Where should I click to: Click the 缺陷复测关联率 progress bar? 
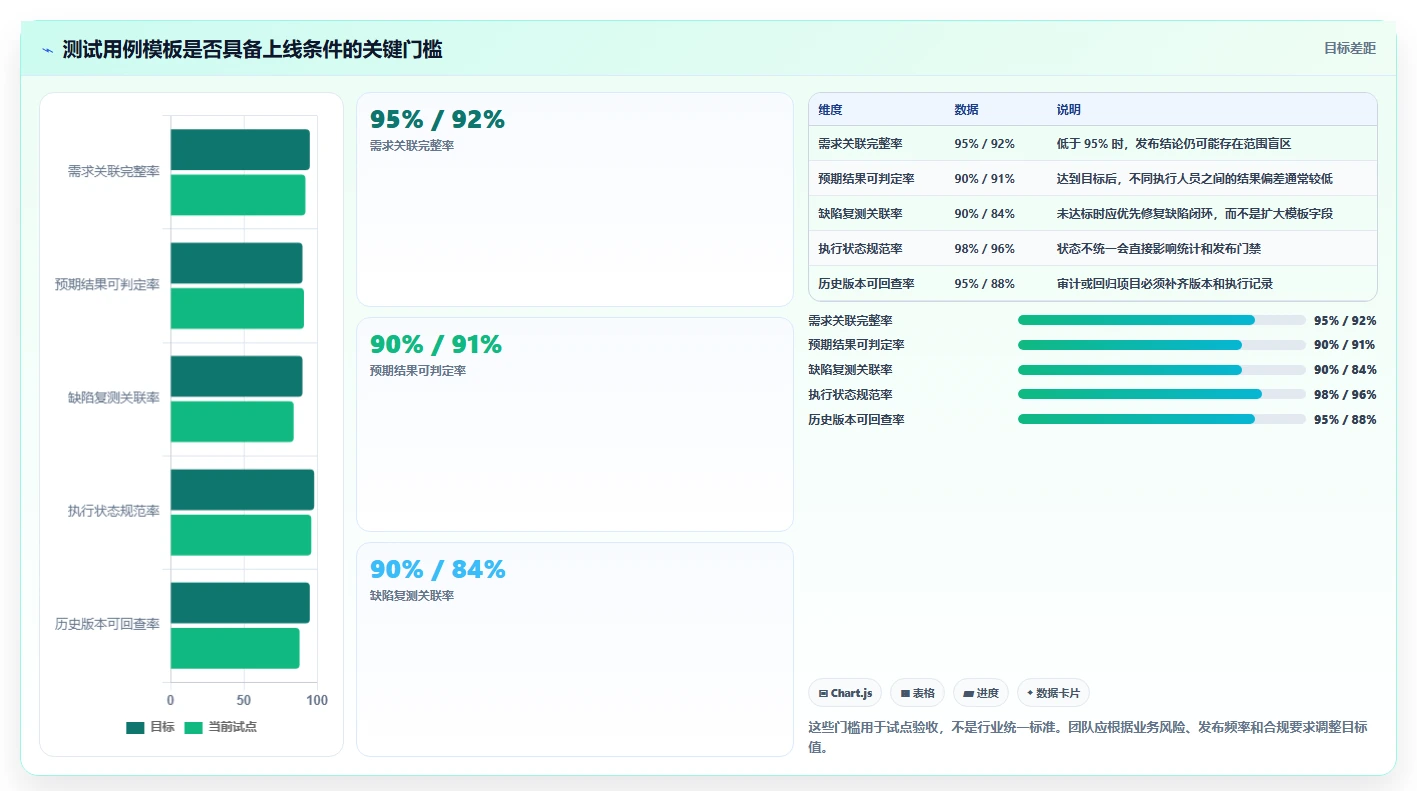(x=1162, y=370)
